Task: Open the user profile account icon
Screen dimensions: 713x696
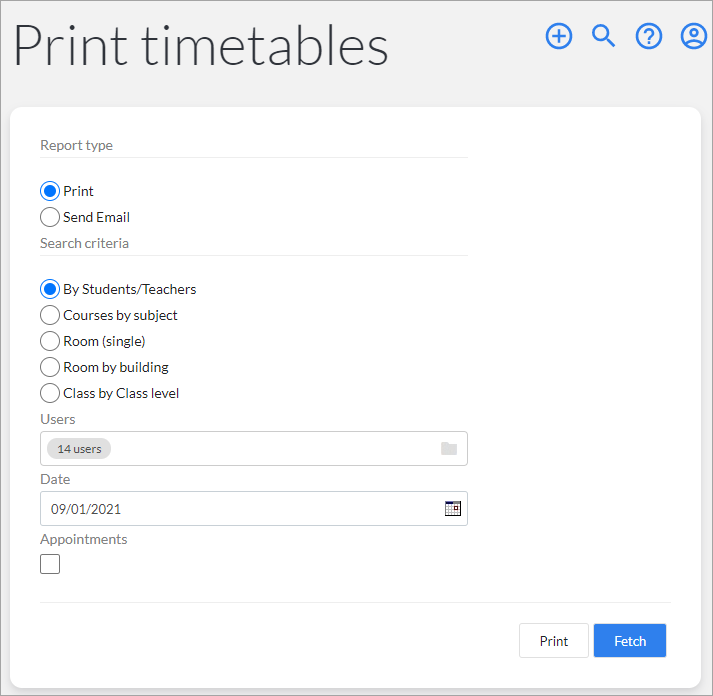Action: point(693,36)
